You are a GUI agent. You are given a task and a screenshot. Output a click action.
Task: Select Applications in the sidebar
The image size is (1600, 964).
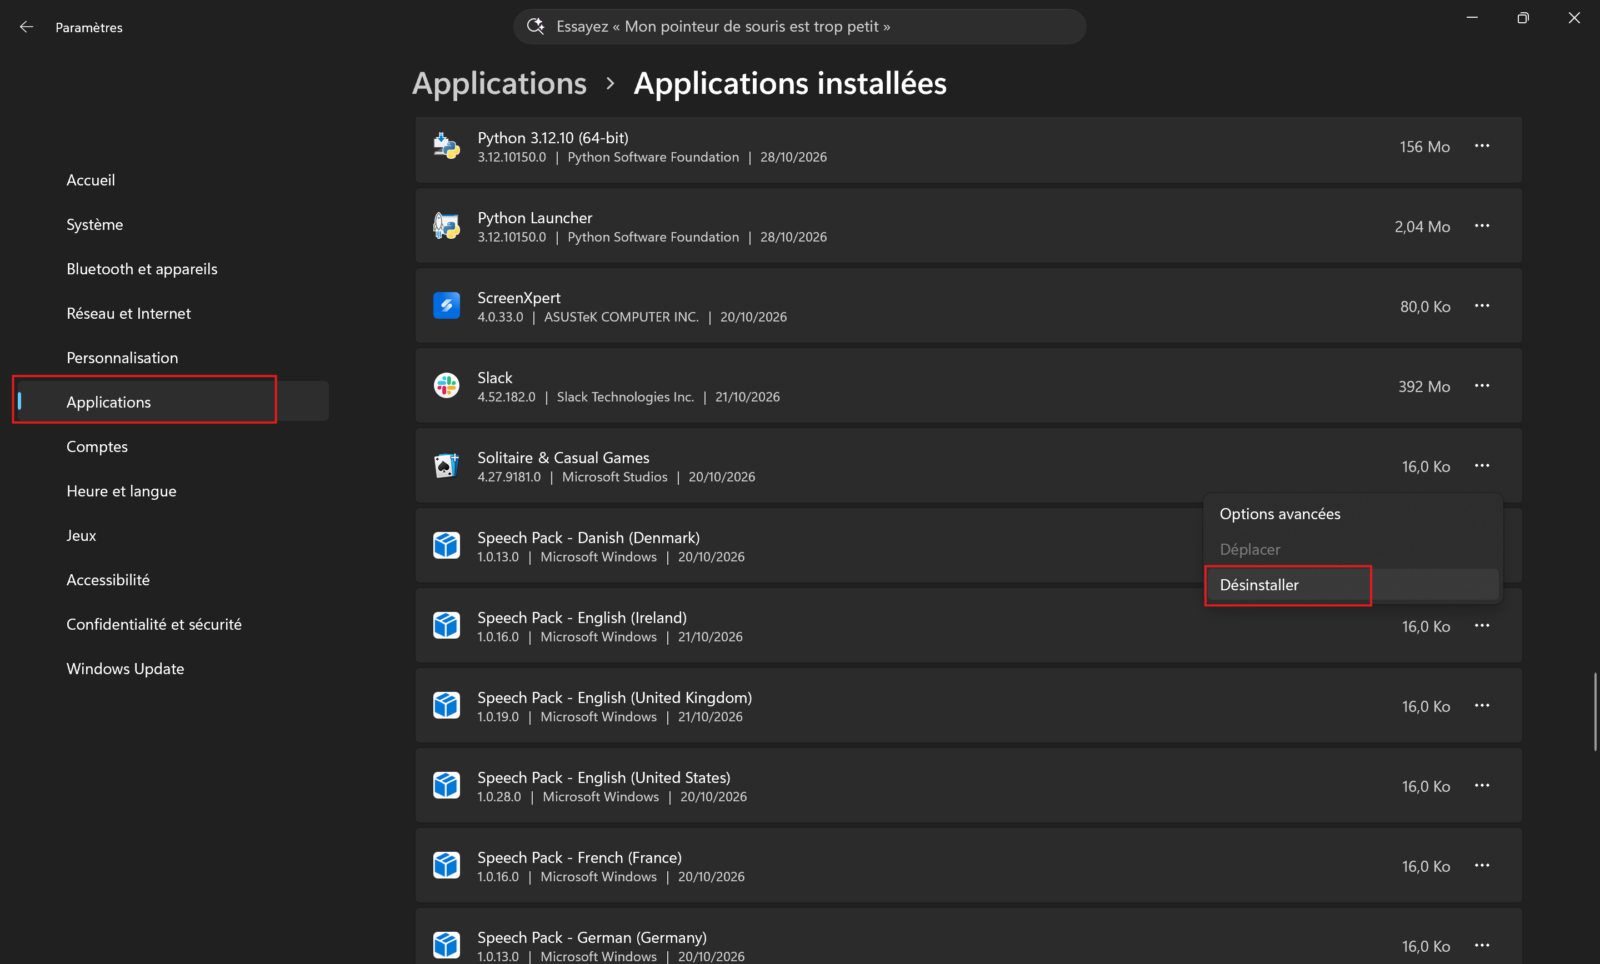pyautogui.click(x=172, y=402)
